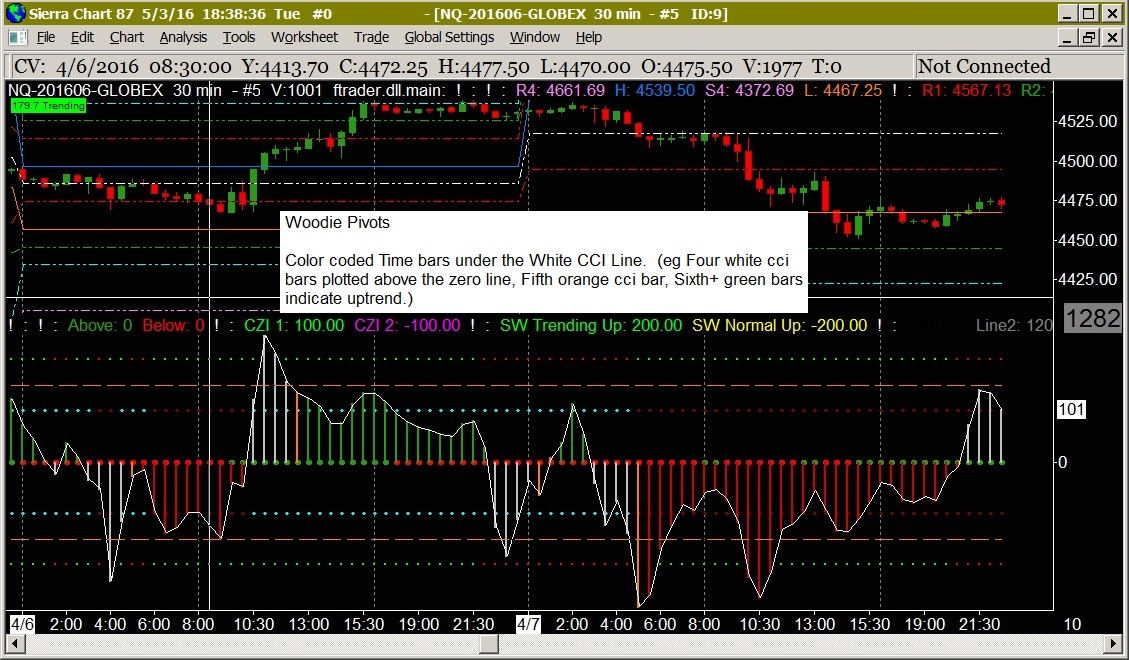Click the 'Not Connected' status text
The image size is (1129, 660).
click(x=984, y=67)
